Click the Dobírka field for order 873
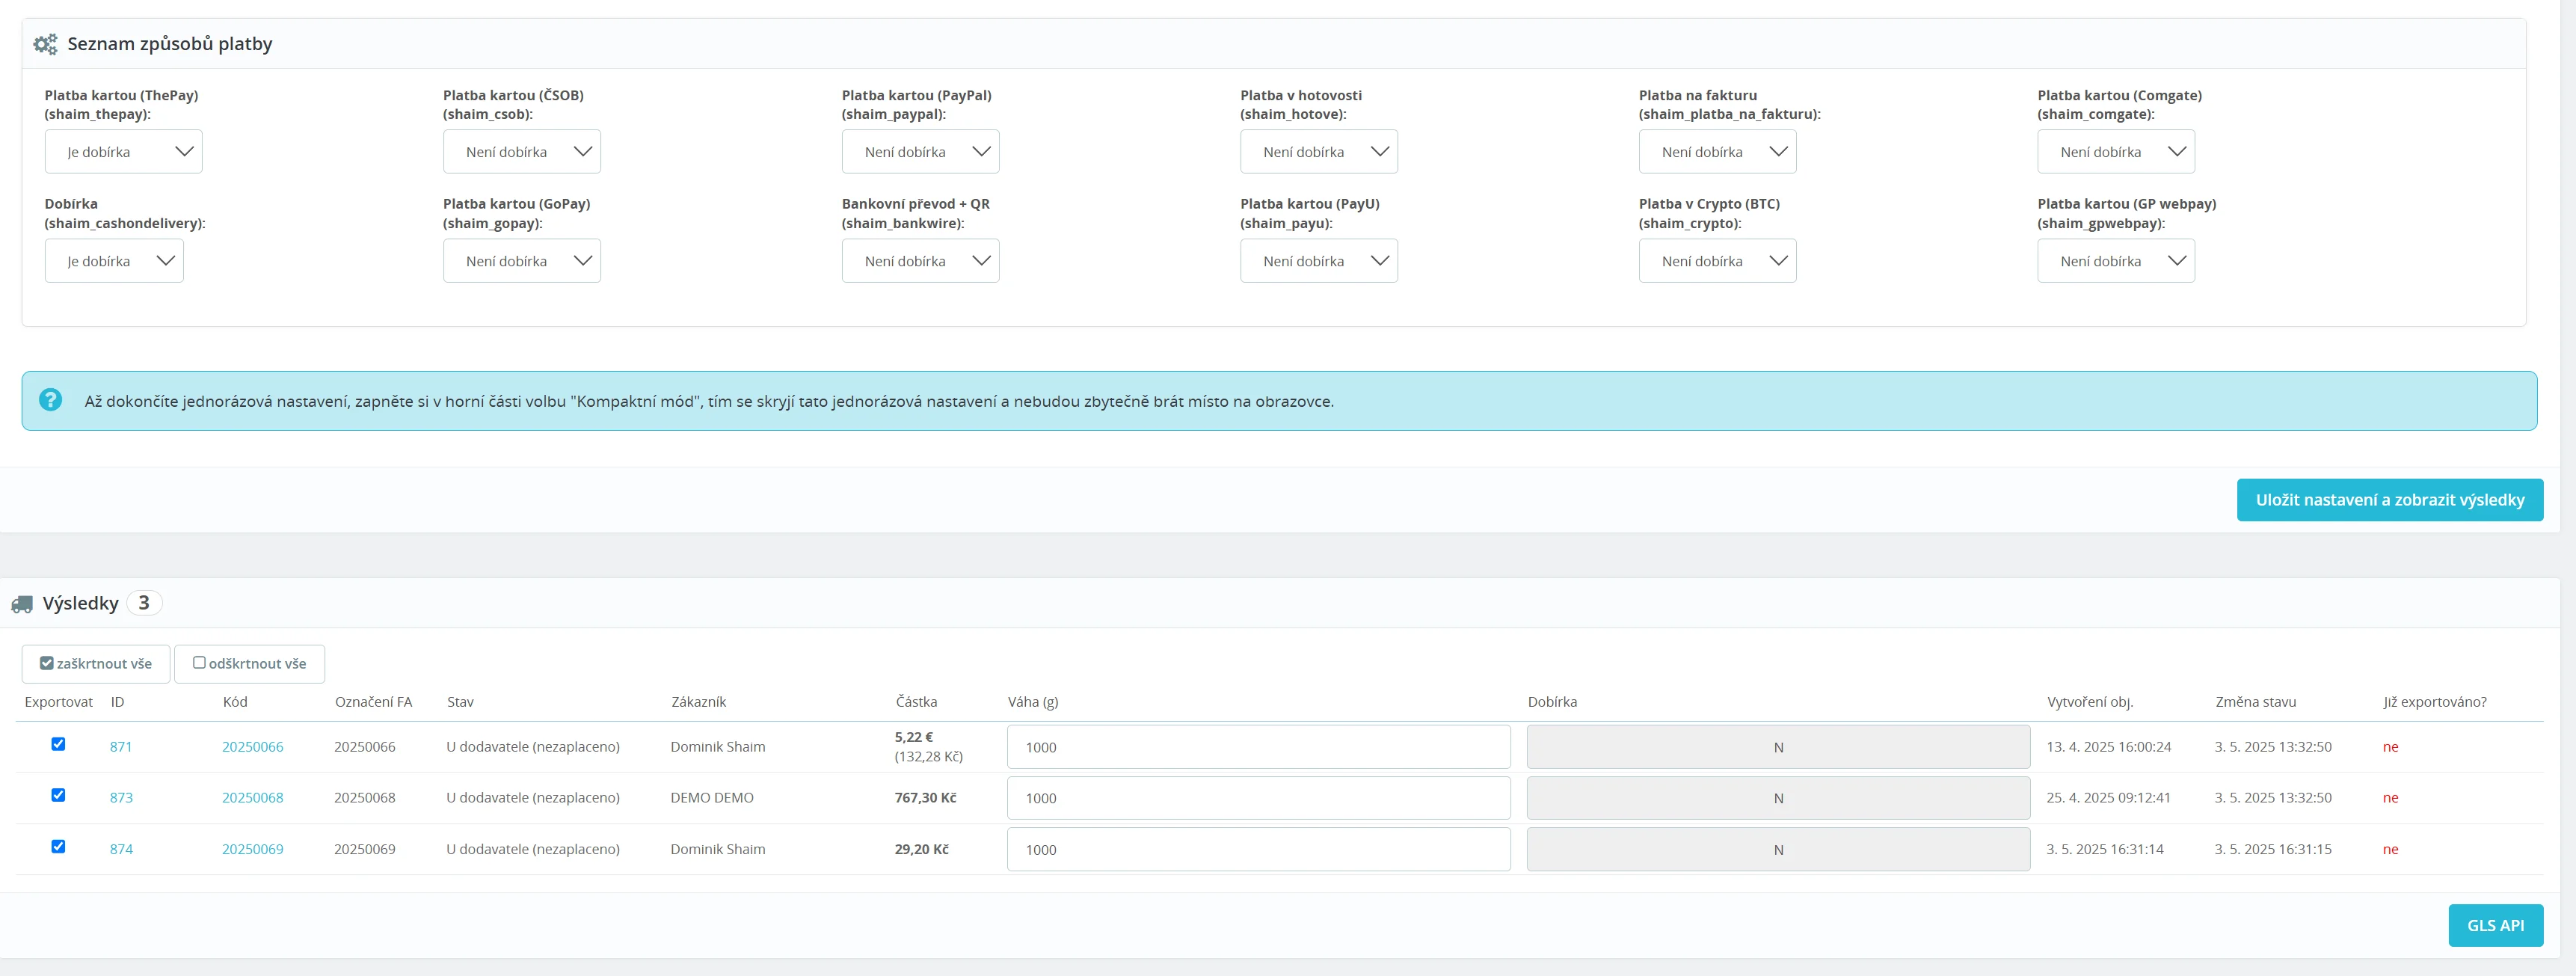This screenshot has width=2576, height=976. [x=1777, y=798]
